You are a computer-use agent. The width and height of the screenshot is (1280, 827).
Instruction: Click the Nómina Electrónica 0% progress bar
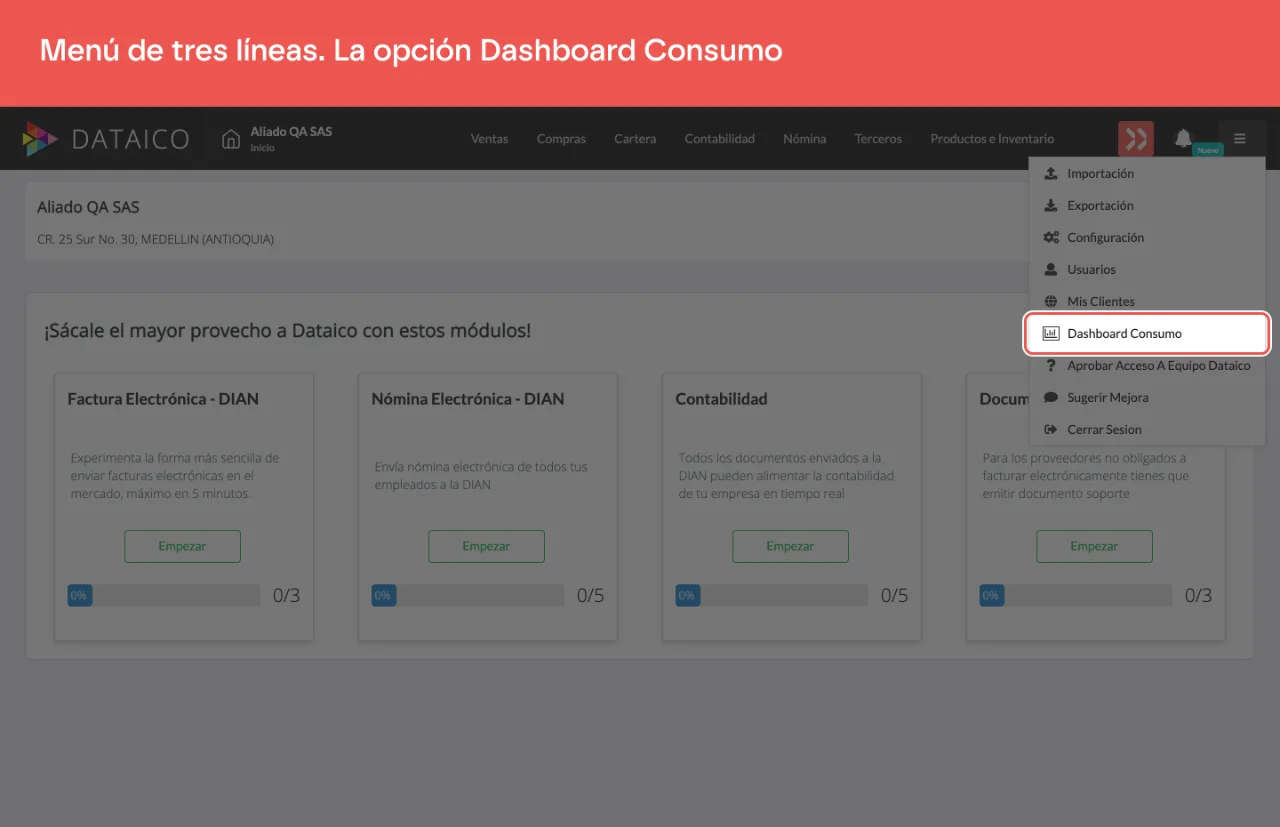tap(468, 595)
